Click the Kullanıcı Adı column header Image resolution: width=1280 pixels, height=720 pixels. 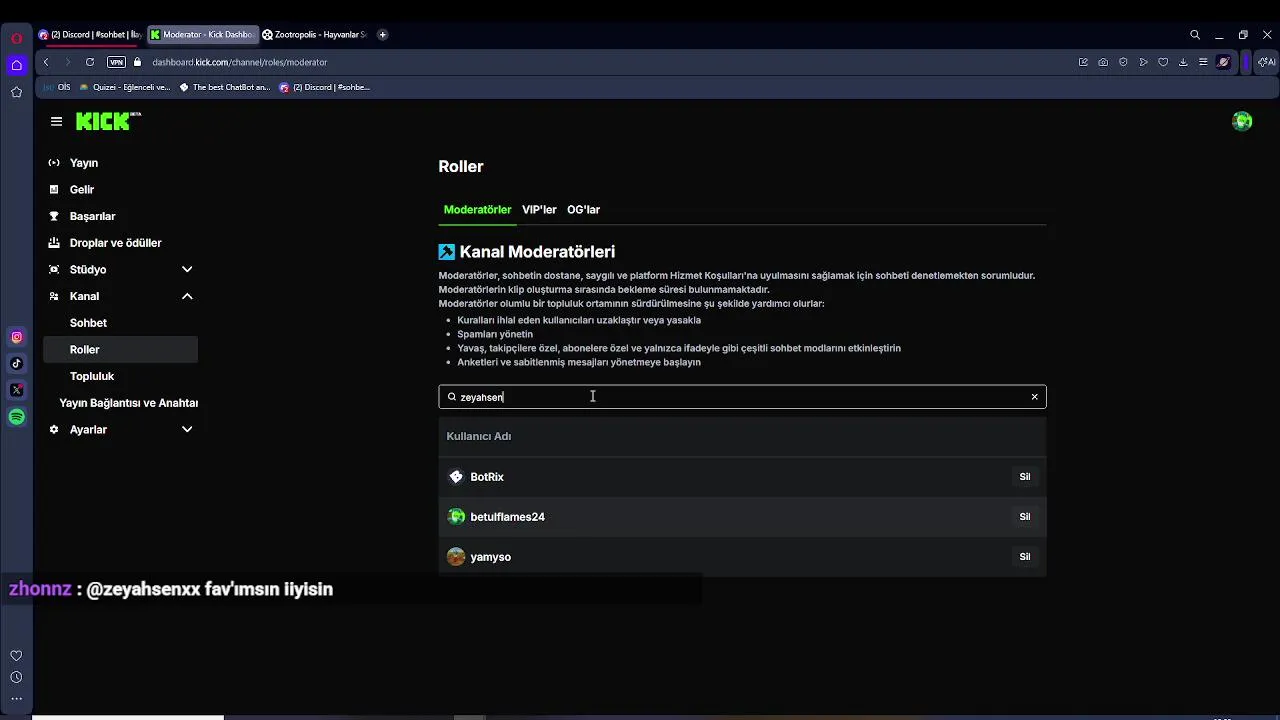click(478, 436)
